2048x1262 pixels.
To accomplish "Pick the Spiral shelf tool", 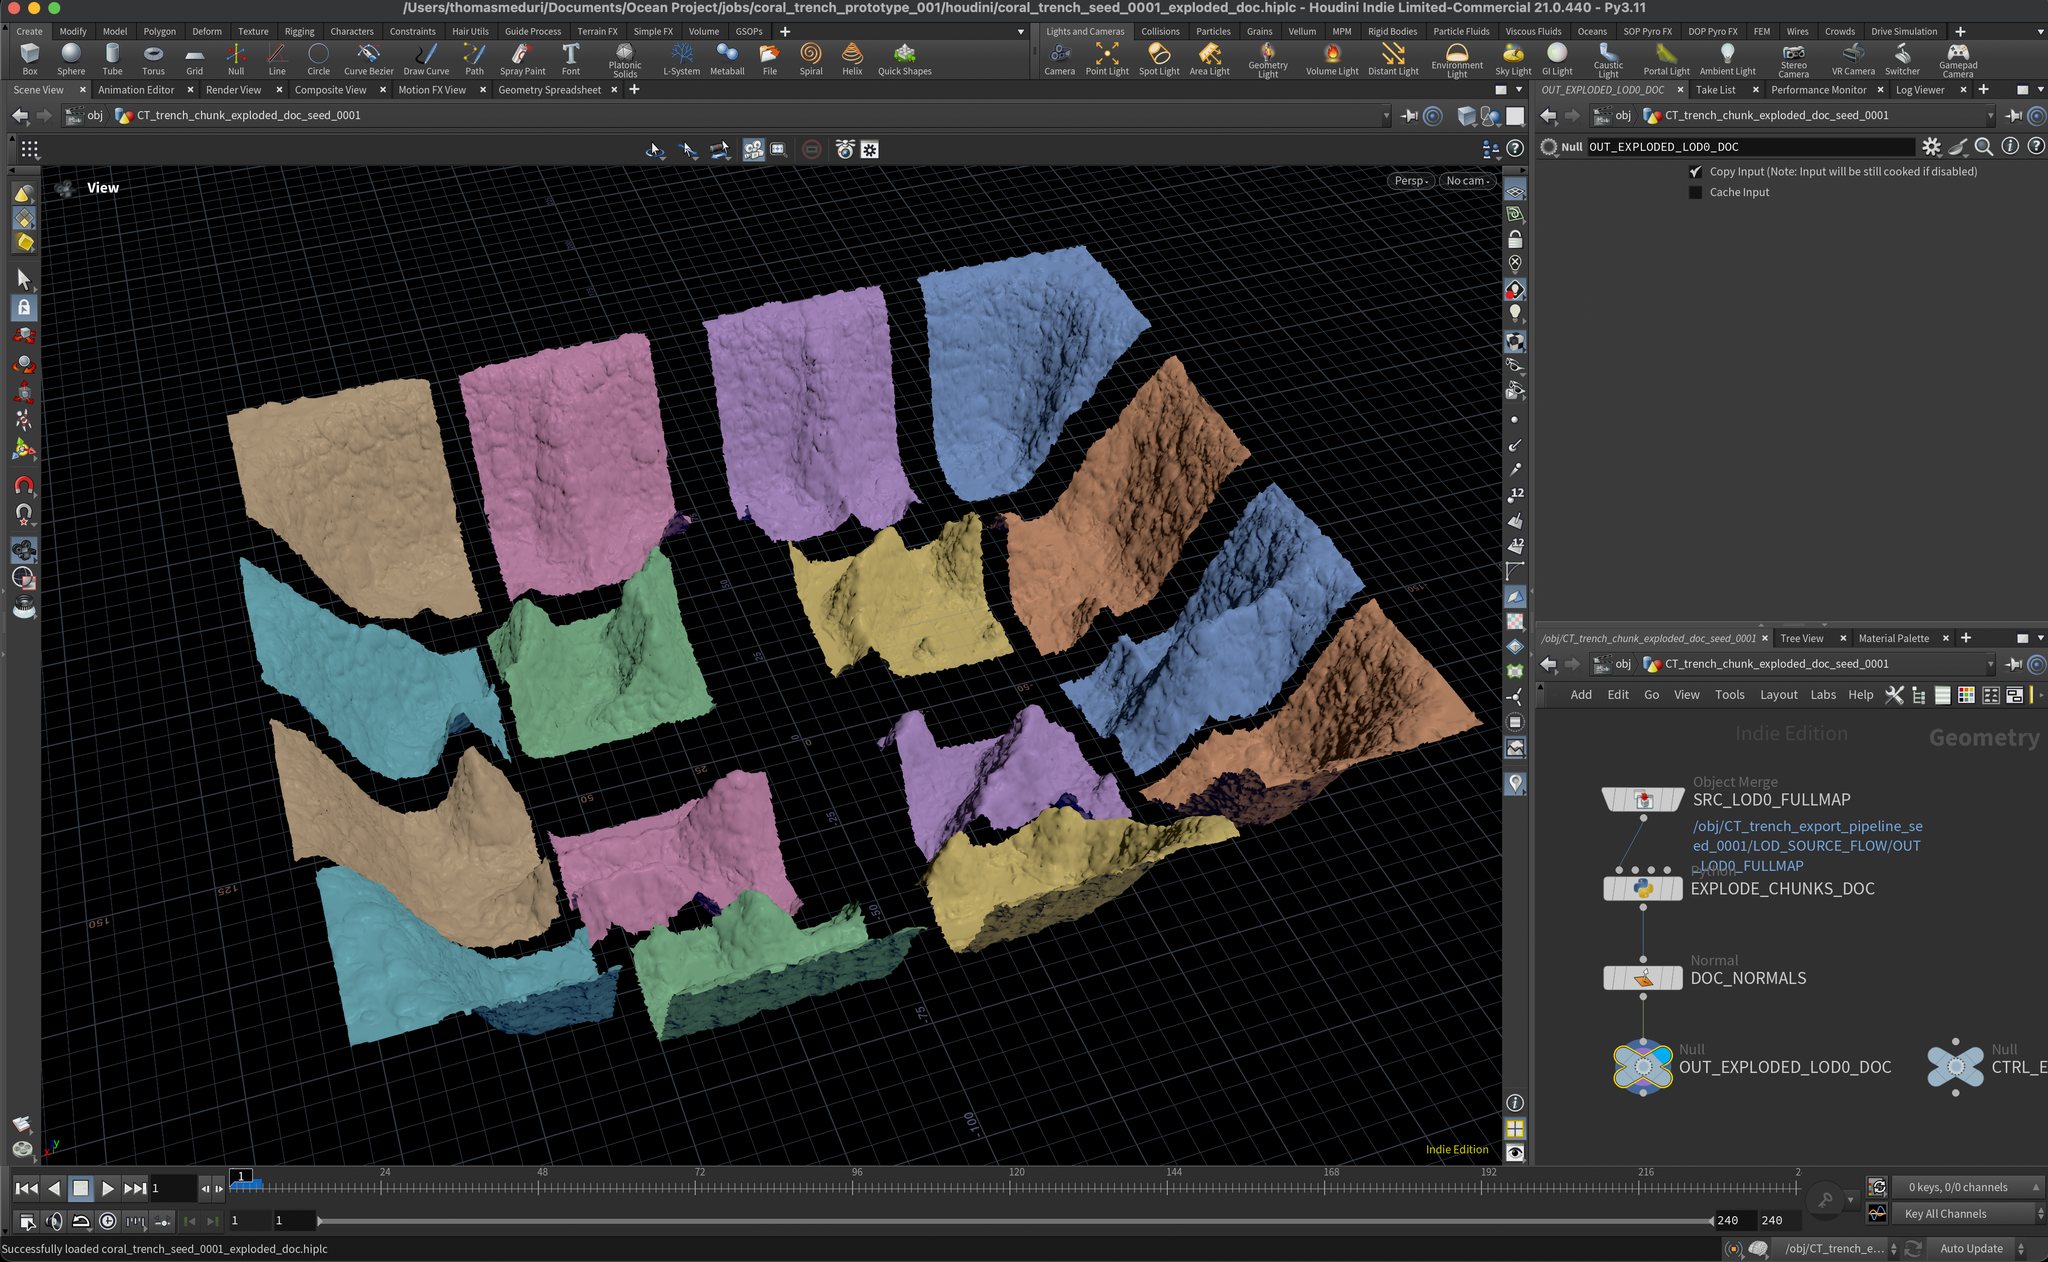I will click(x=811, y=59).
